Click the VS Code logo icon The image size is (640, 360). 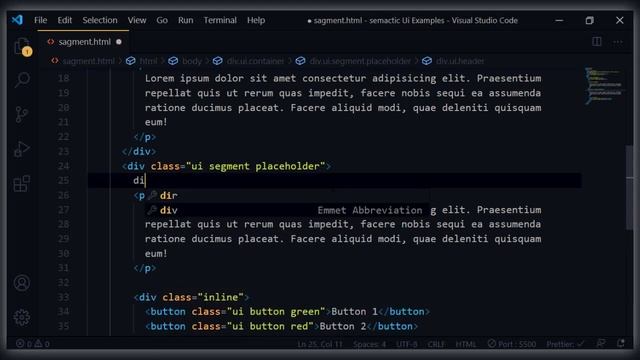tap(18, 20)
